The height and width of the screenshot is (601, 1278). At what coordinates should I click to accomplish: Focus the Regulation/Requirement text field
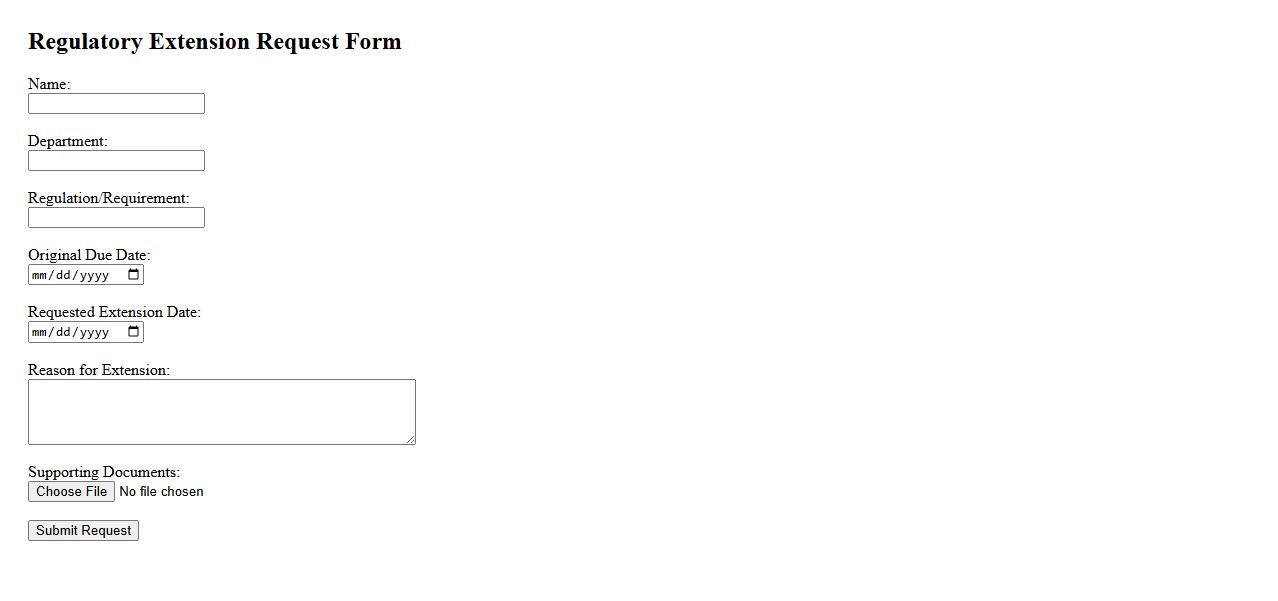[116, 218]
